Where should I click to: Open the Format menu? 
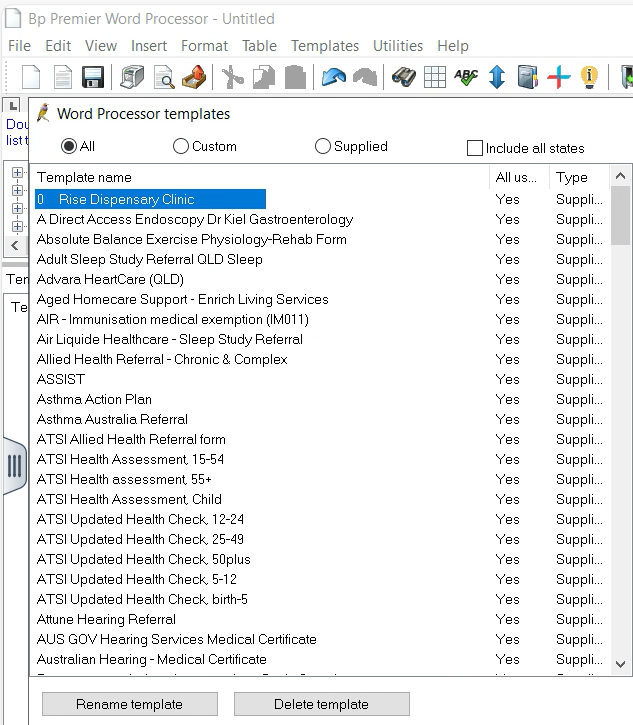point(204,46)
